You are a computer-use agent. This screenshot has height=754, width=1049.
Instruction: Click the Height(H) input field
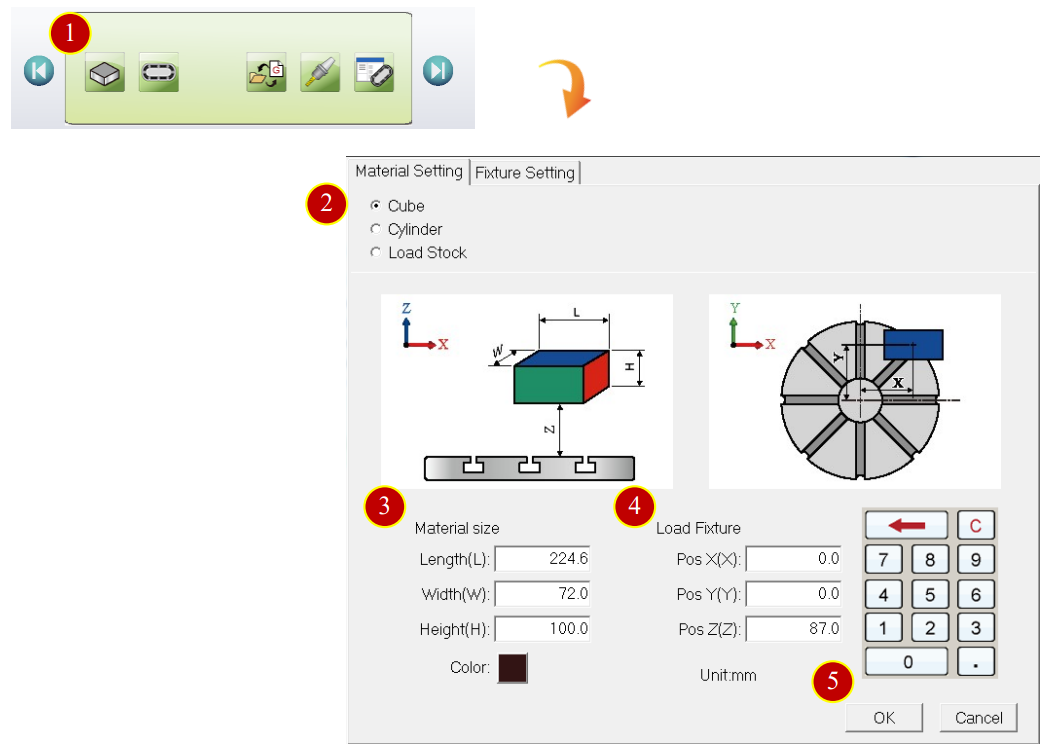click(x=542, y=628)
